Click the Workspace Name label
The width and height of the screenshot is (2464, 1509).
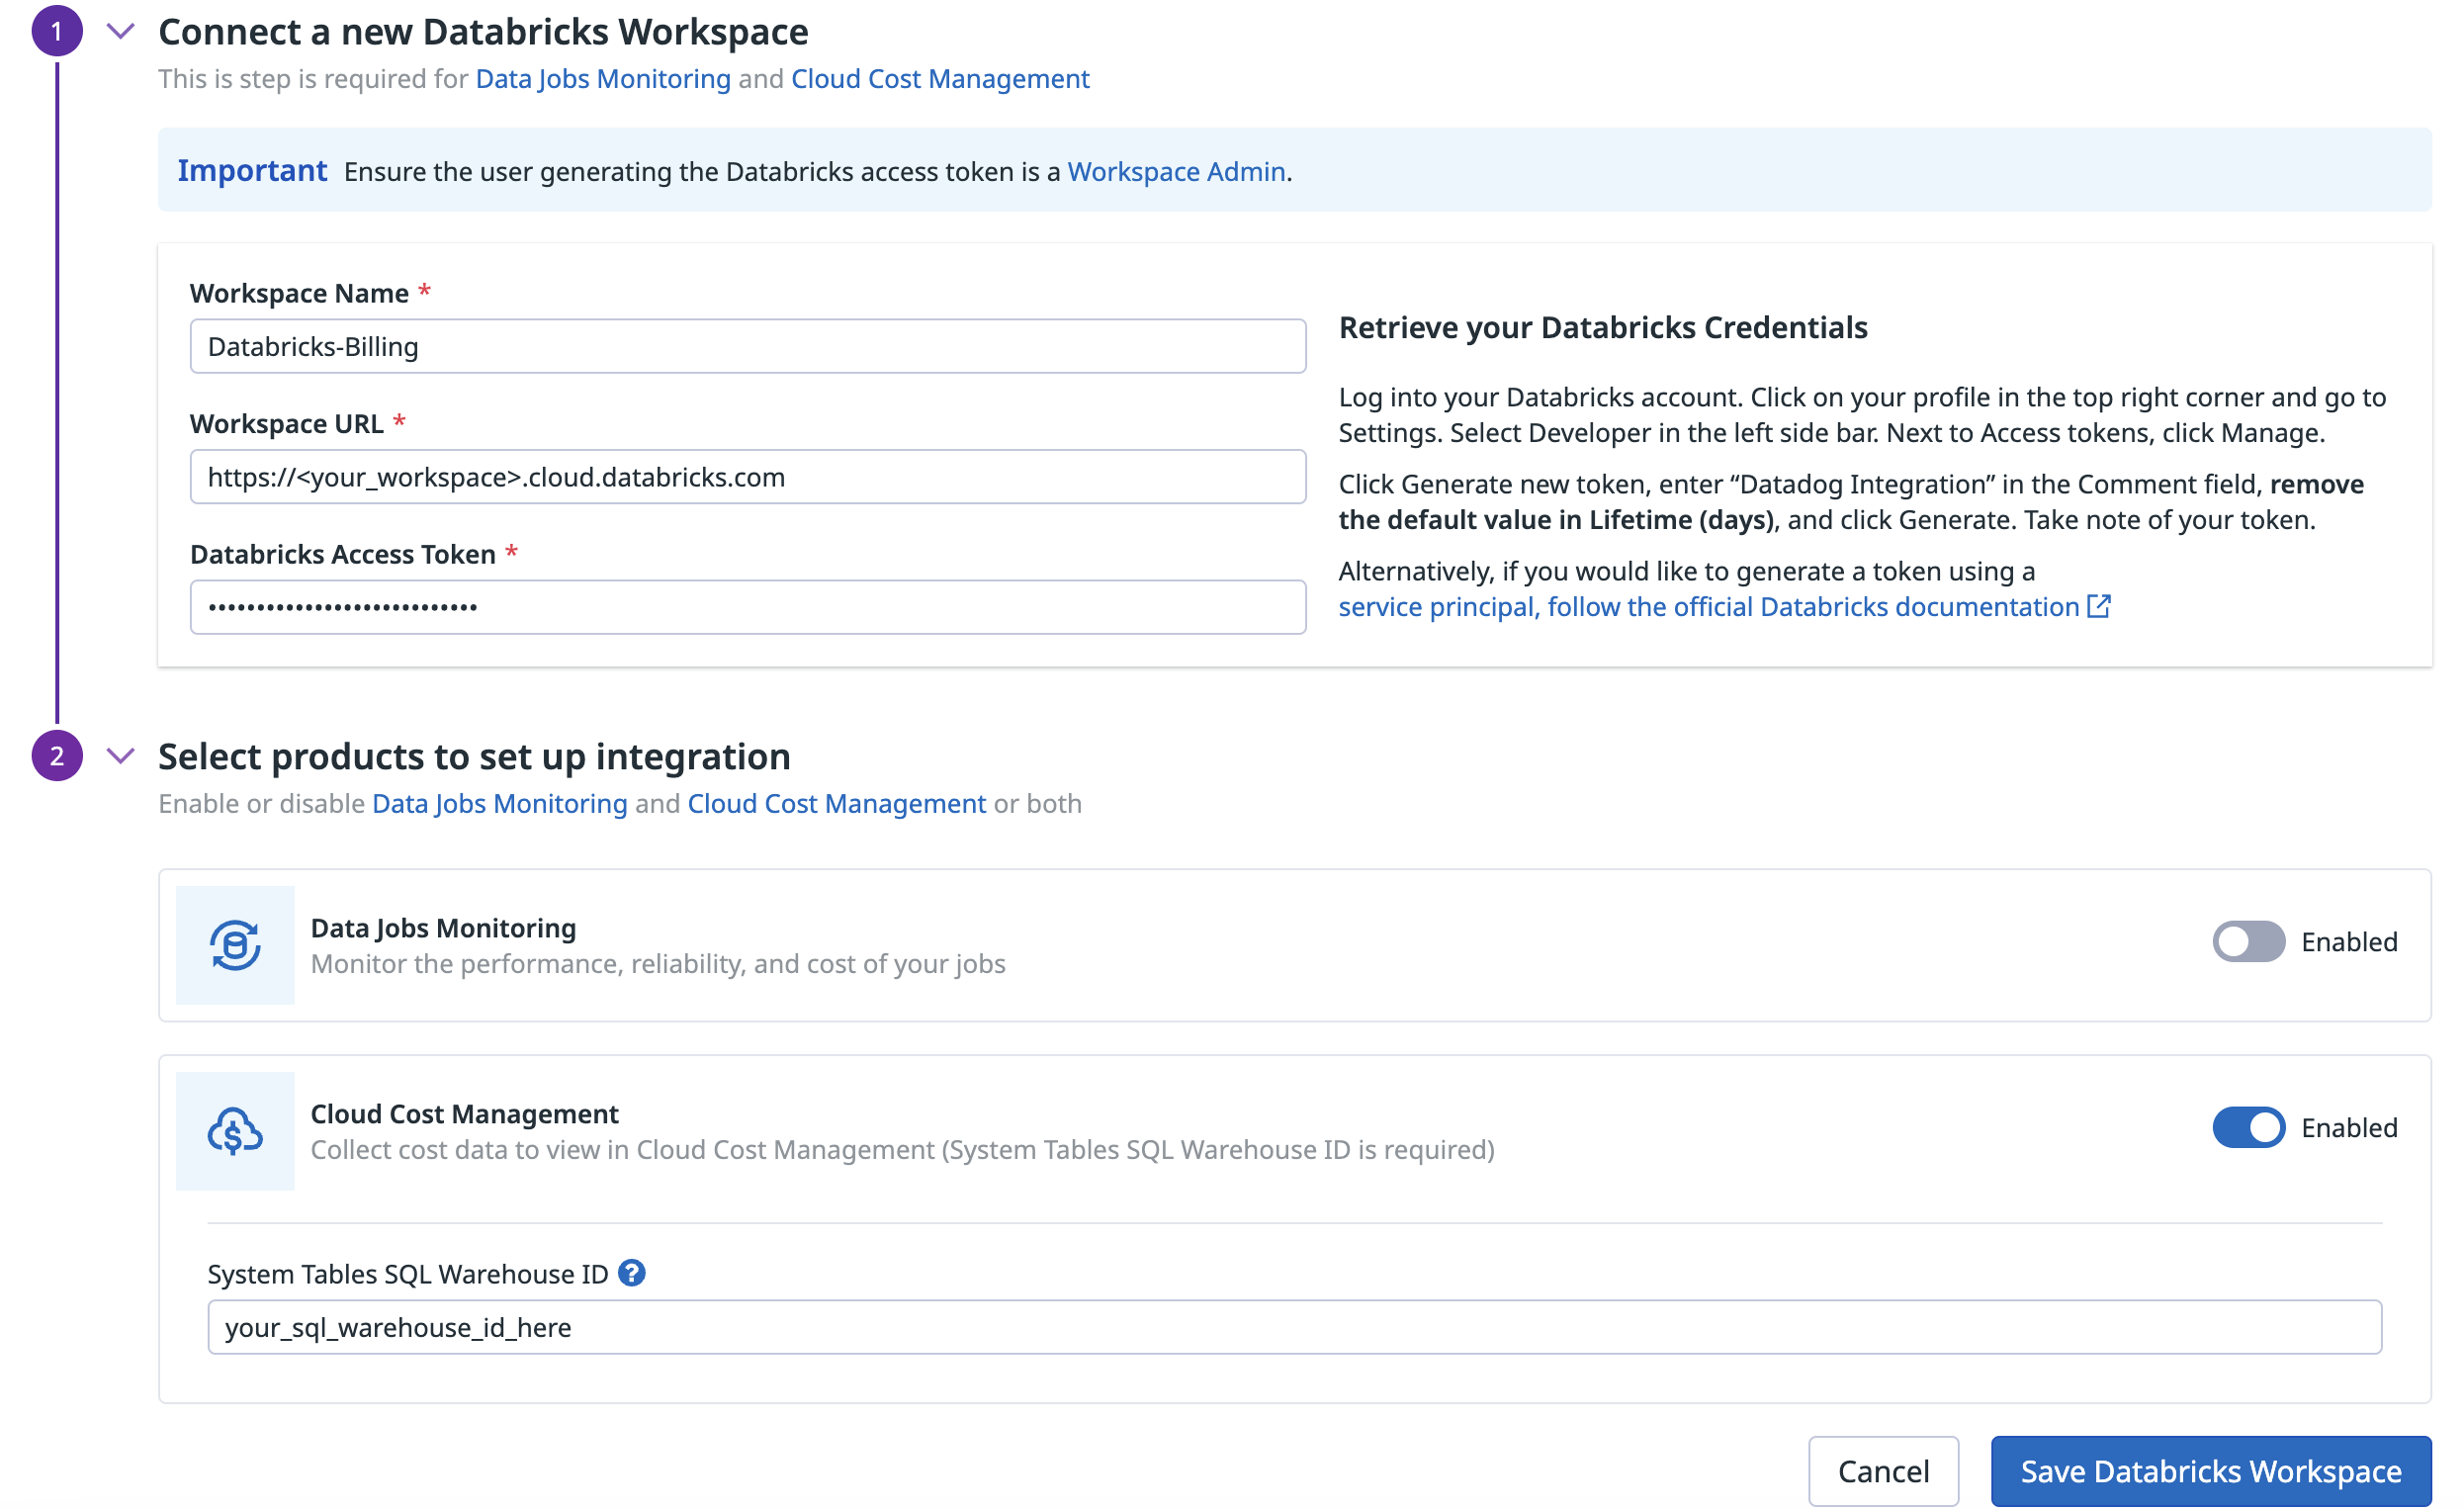tap(299, 293)
